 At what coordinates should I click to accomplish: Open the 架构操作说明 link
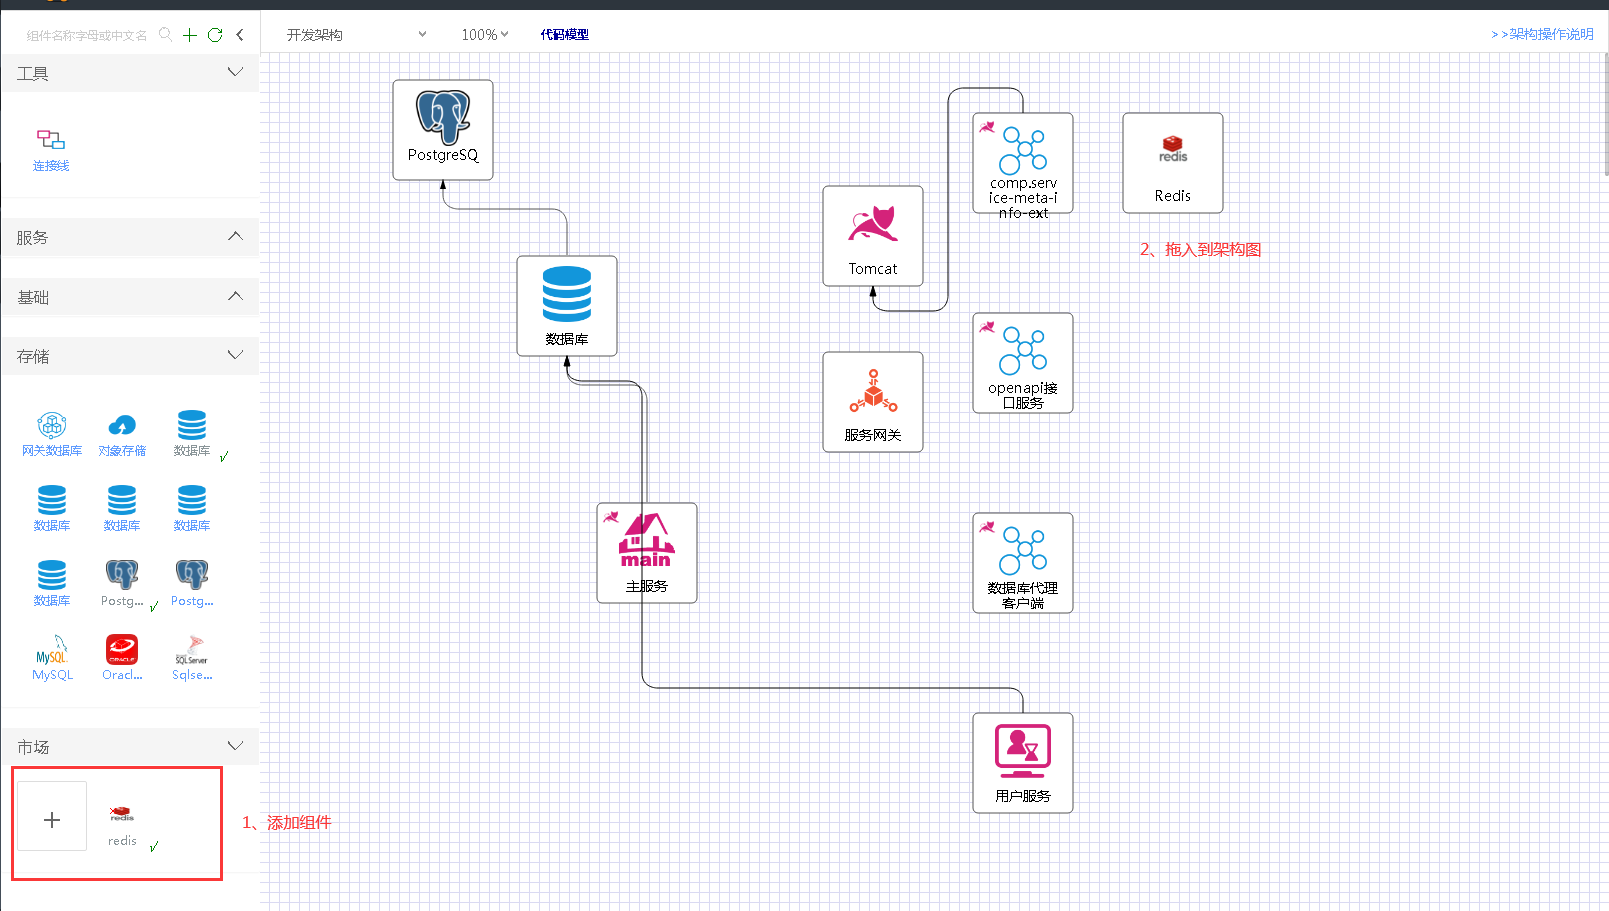tap(1542, 34)
